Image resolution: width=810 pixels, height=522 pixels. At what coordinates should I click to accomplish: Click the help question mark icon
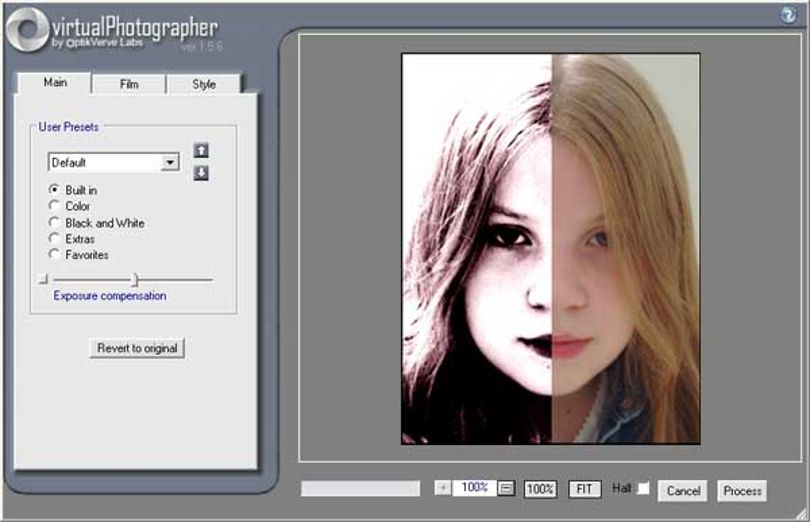coord(788,15)
